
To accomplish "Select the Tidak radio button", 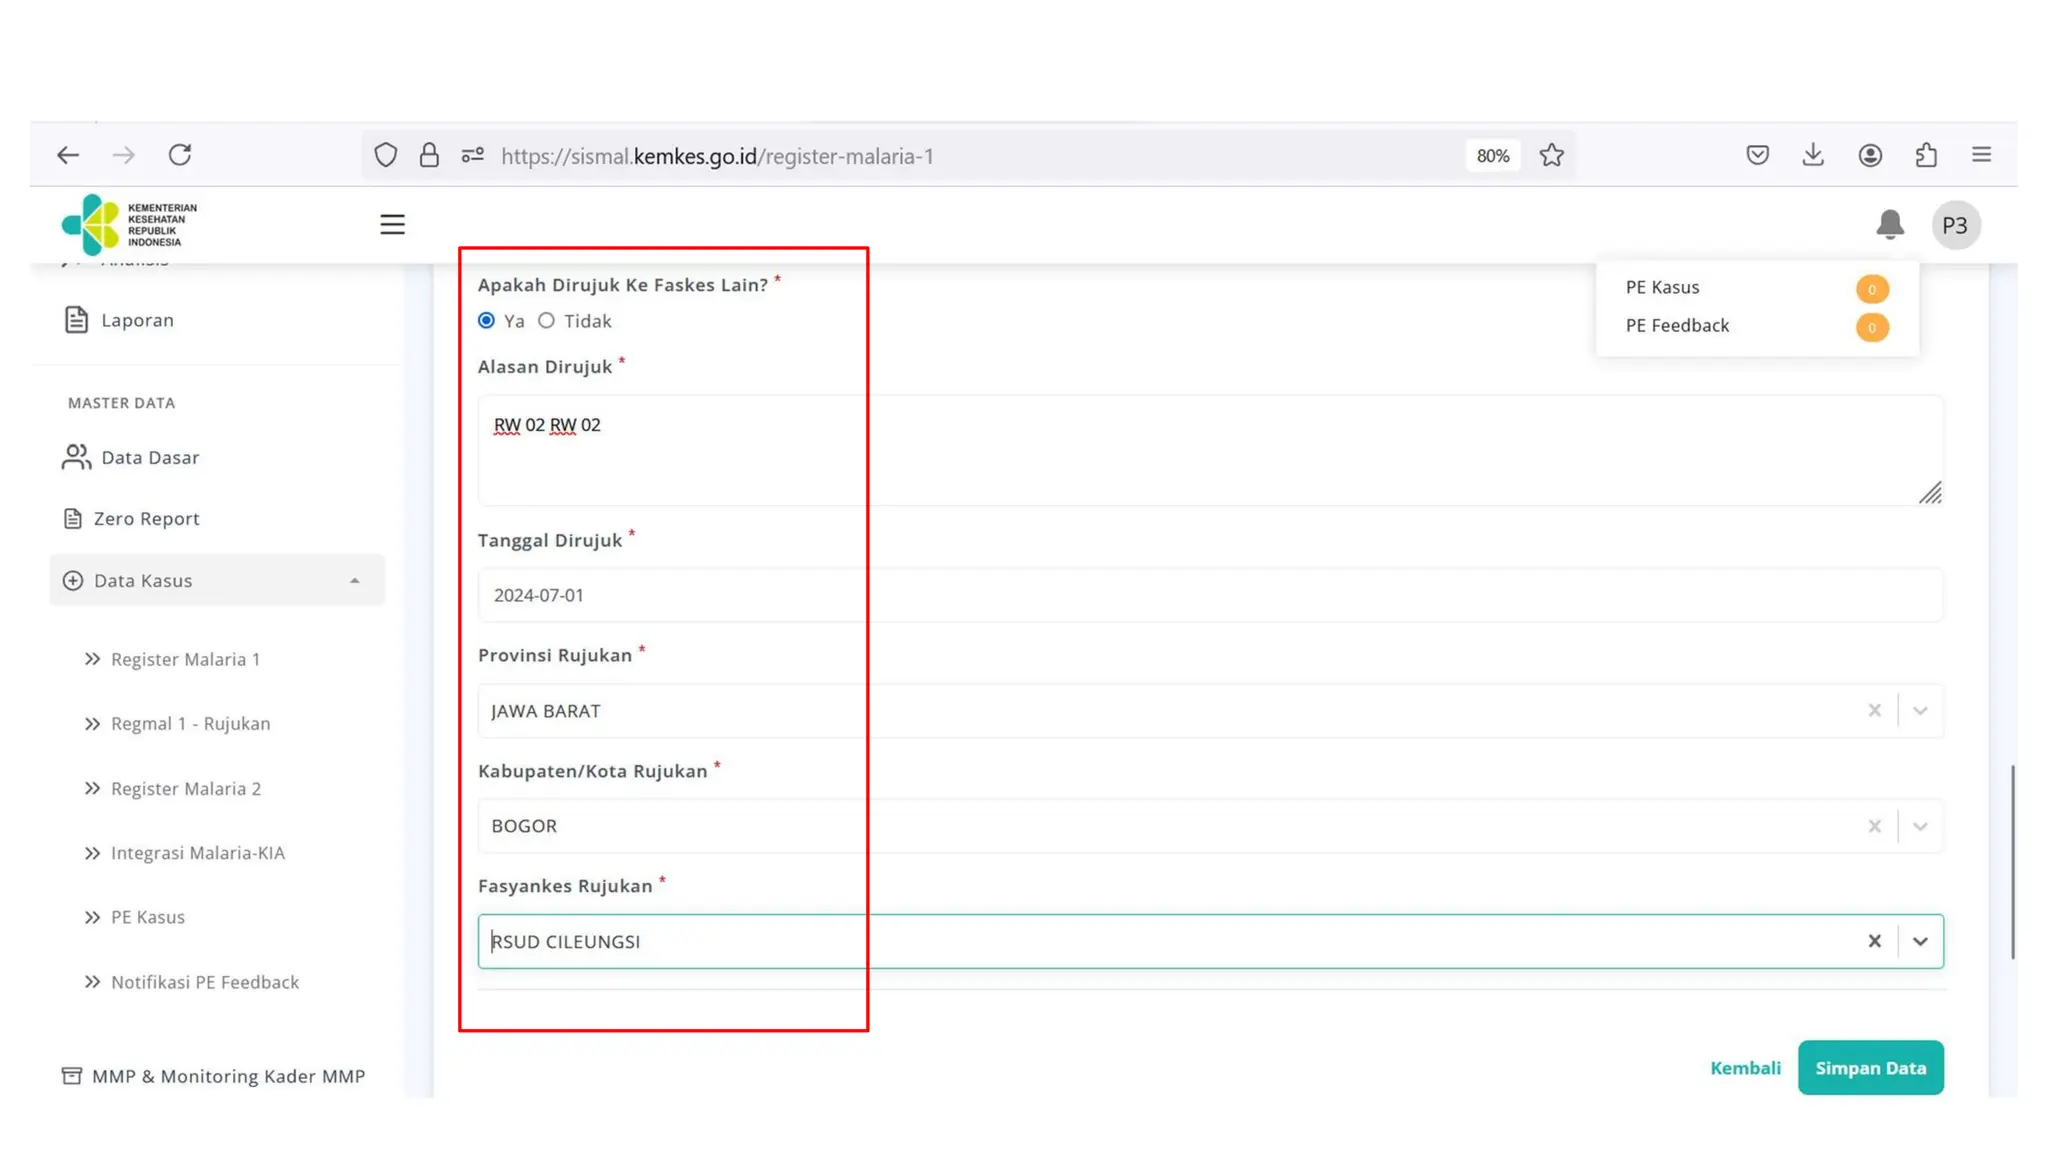I will point(546,321).
